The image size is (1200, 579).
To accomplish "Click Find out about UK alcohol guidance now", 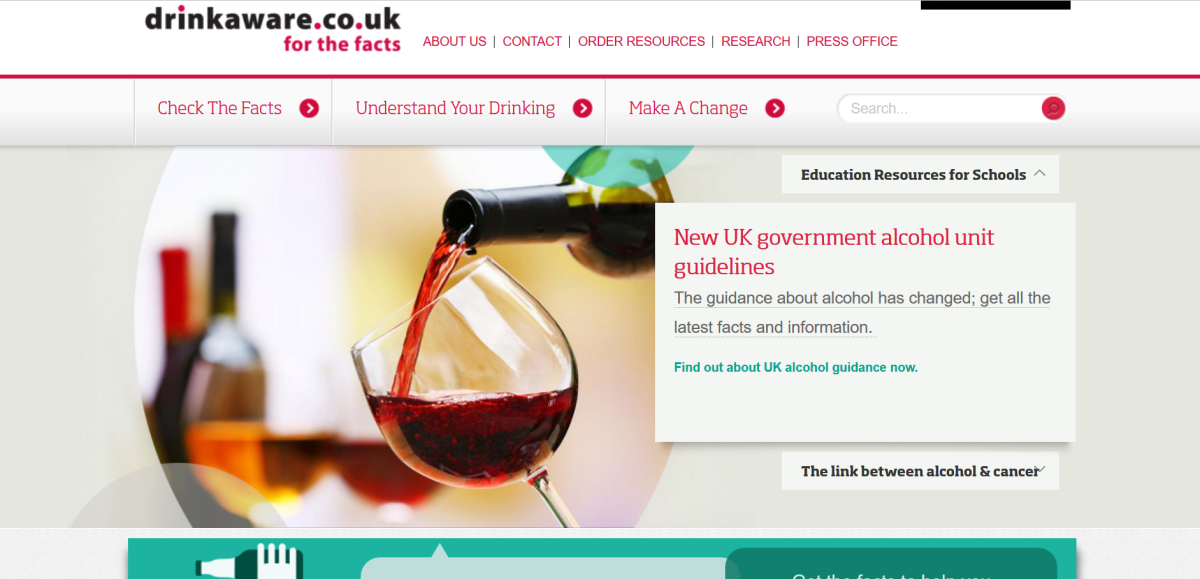I will [x=796, y=367].
